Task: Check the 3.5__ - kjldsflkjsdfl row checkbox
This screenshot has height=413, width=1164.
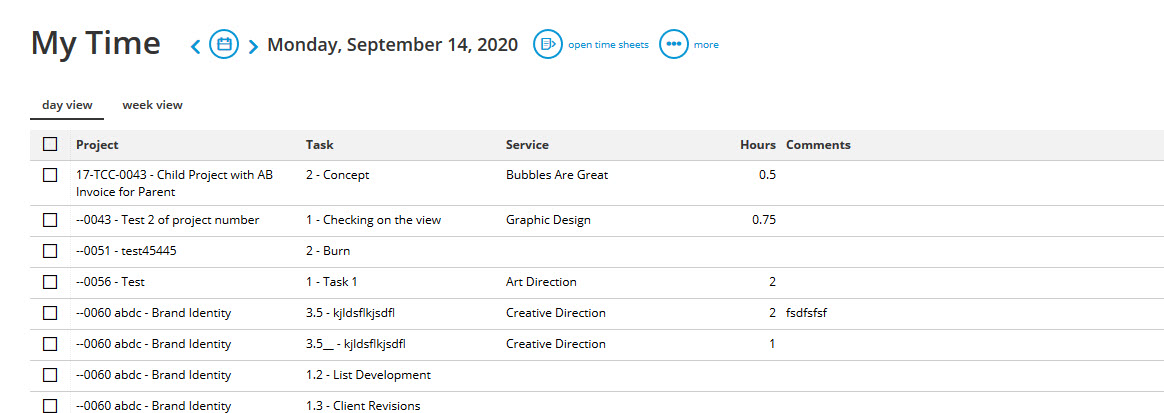Action: click(x=50, y=345)
